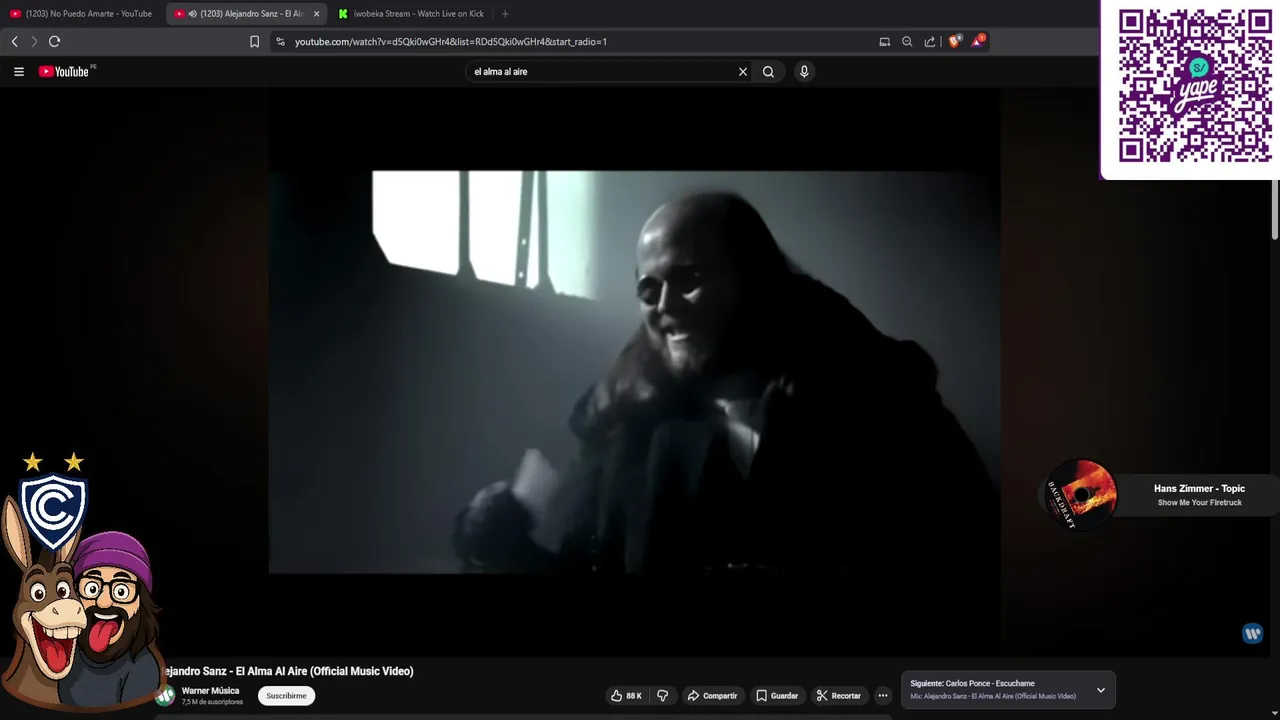Click the video player to pause
This screenshot has height=720, width=1280.
634,372
